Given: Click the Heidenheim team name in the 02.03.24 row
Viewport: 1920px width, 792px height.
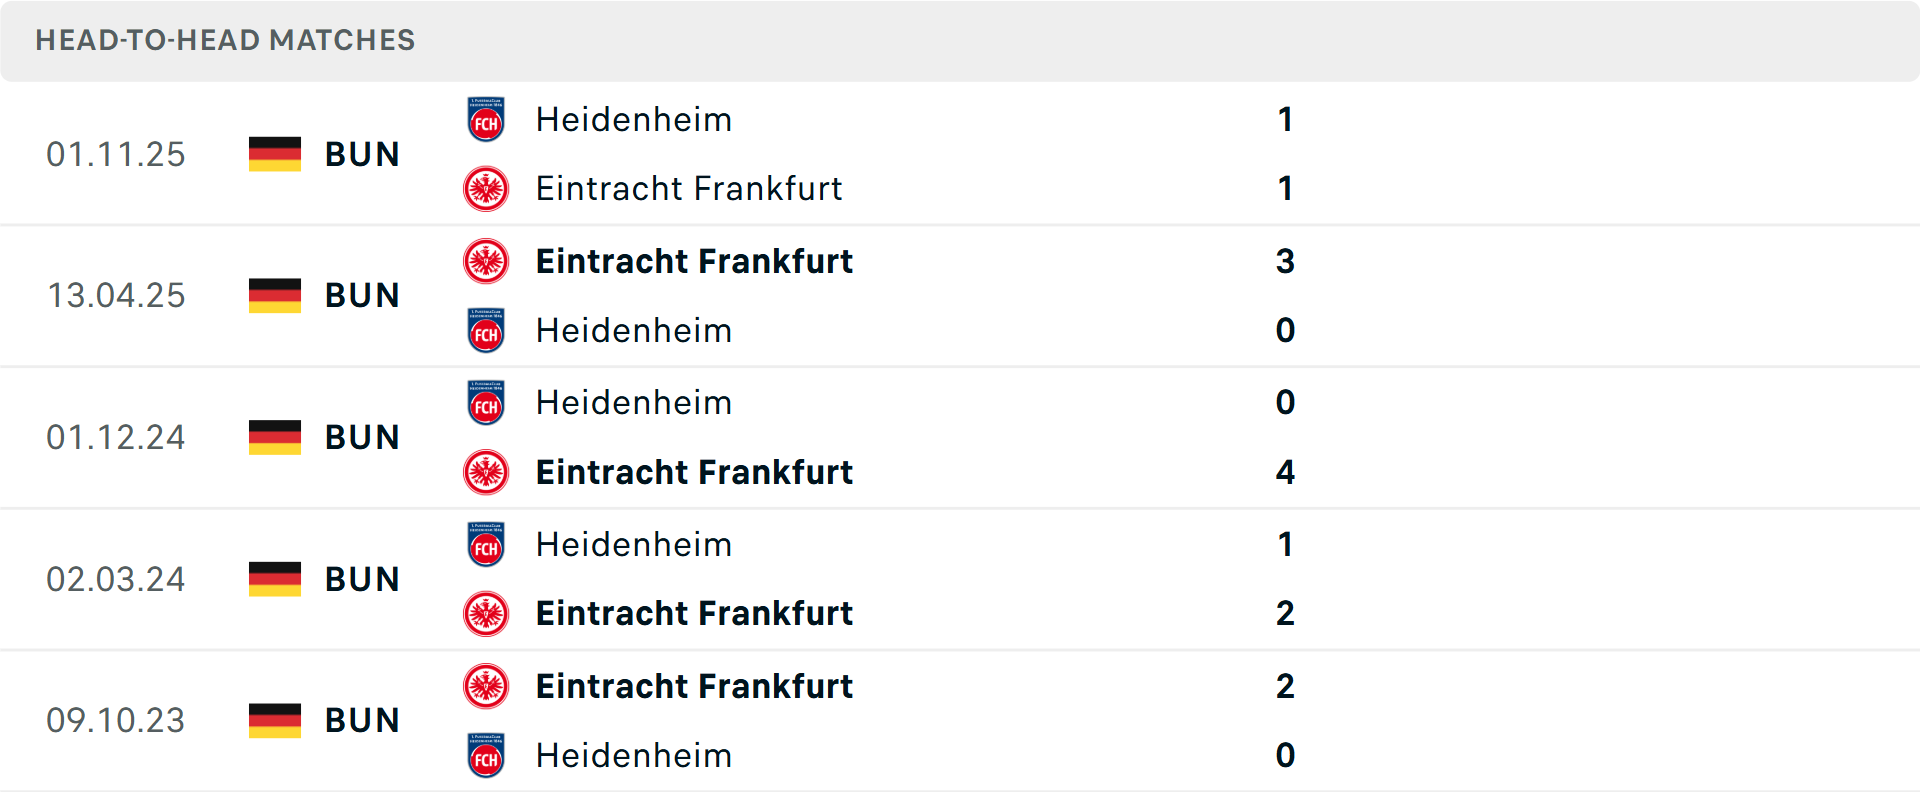Looking at the screenshot, I should [x=633, y=544].
